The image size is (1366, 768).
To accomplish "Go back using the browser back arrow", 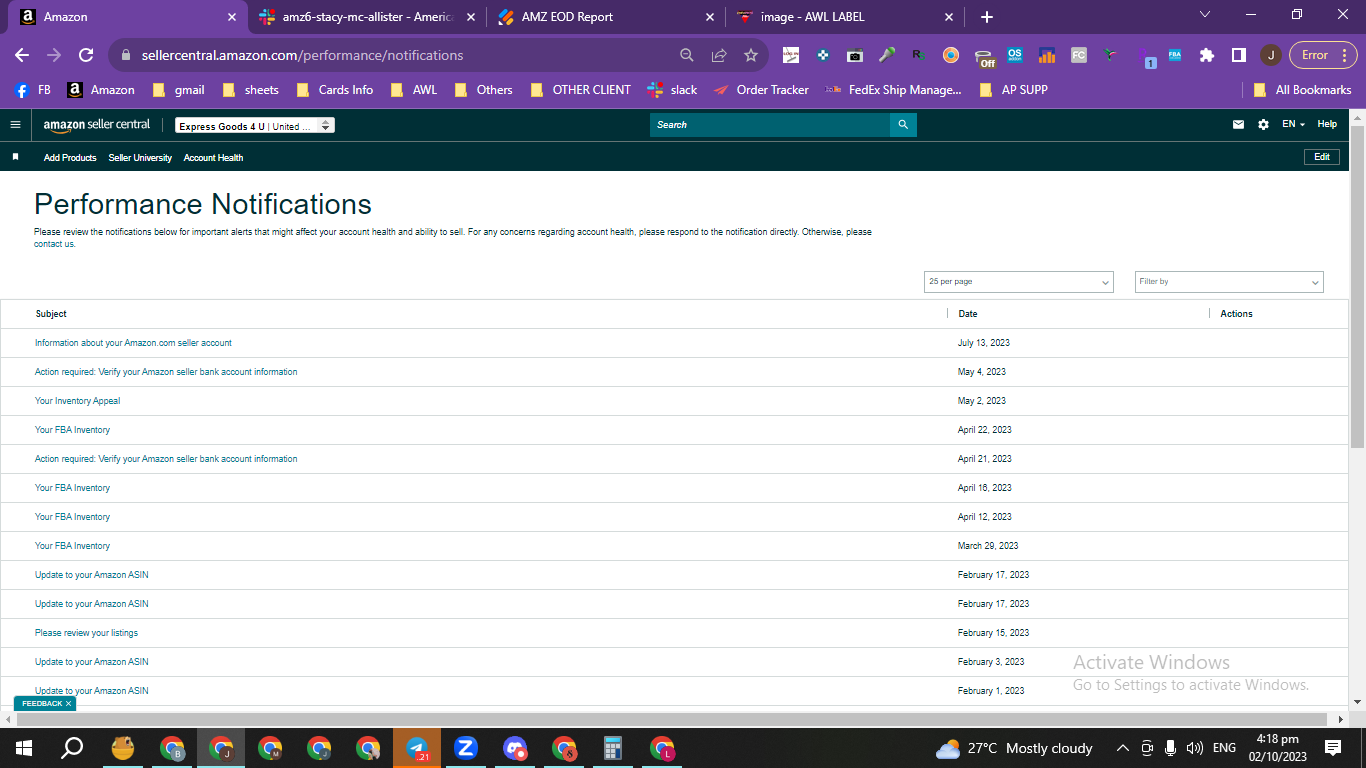I will pos(22,55).
